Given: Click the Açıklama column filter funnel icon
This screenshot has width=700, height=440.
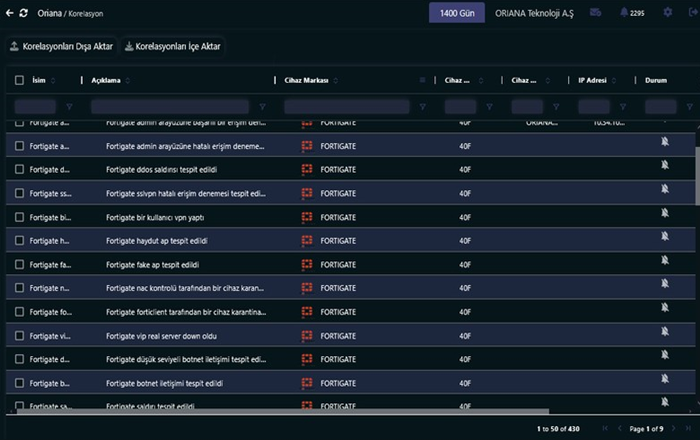Looking at the screenshot, I should 262,107.
